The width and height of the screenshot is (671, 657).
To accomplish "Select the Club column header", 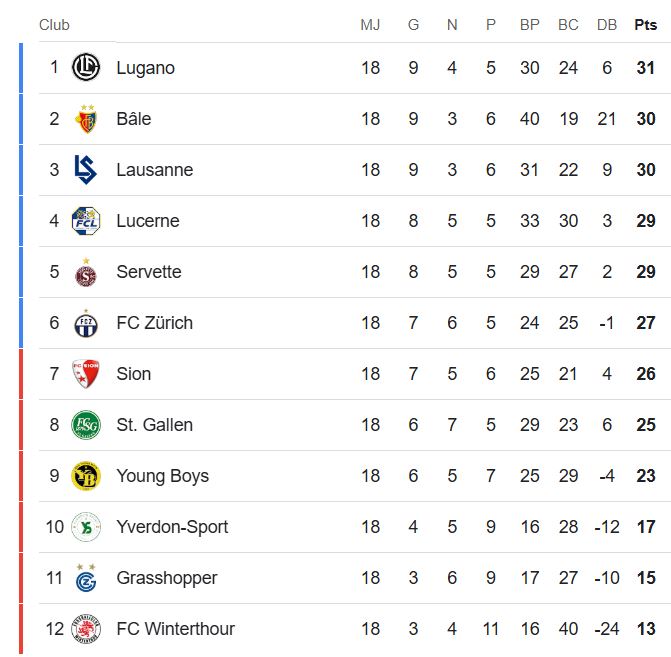I will (x=54, y=25).
